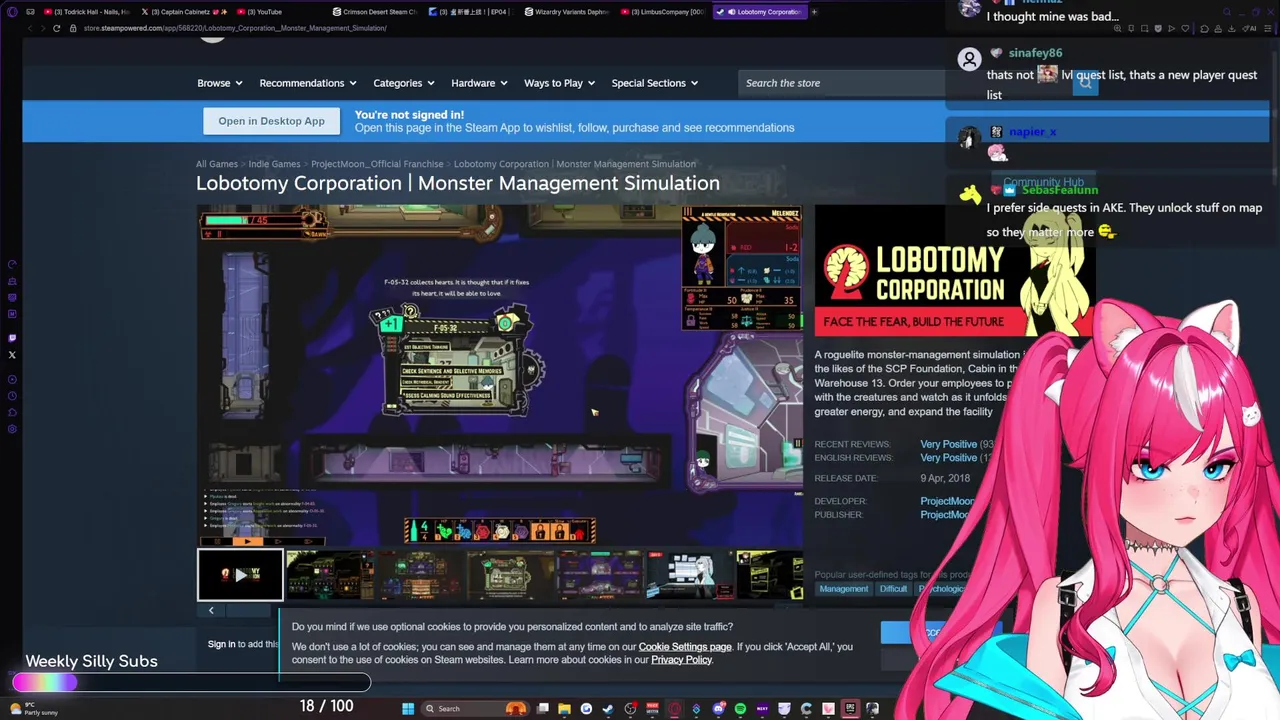This screenshot has height=720, width=1280.
Task: Open Task View on the taskbar
Action: pos(542,709)
